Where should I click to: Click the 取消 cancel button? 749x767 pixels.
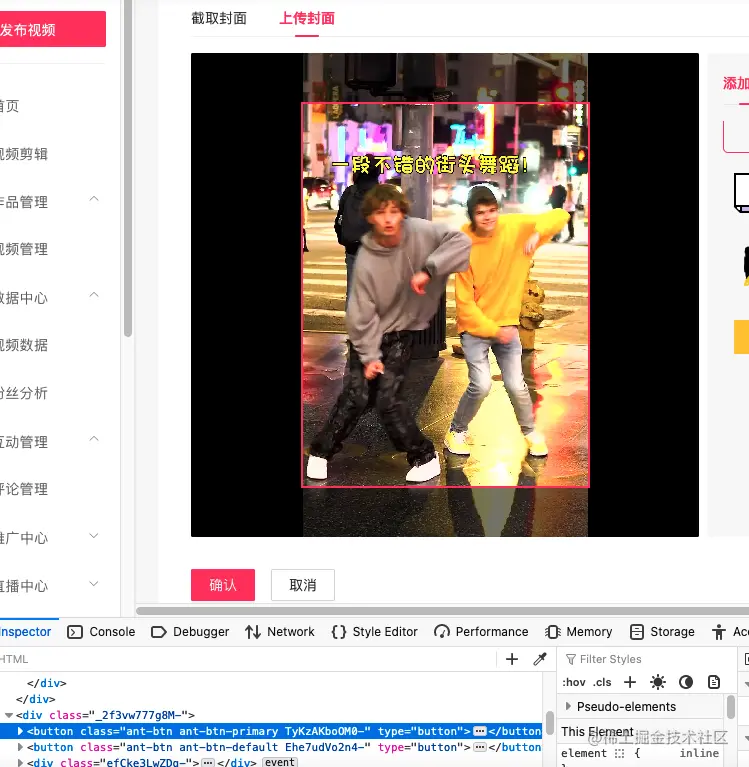click(303, 585)
